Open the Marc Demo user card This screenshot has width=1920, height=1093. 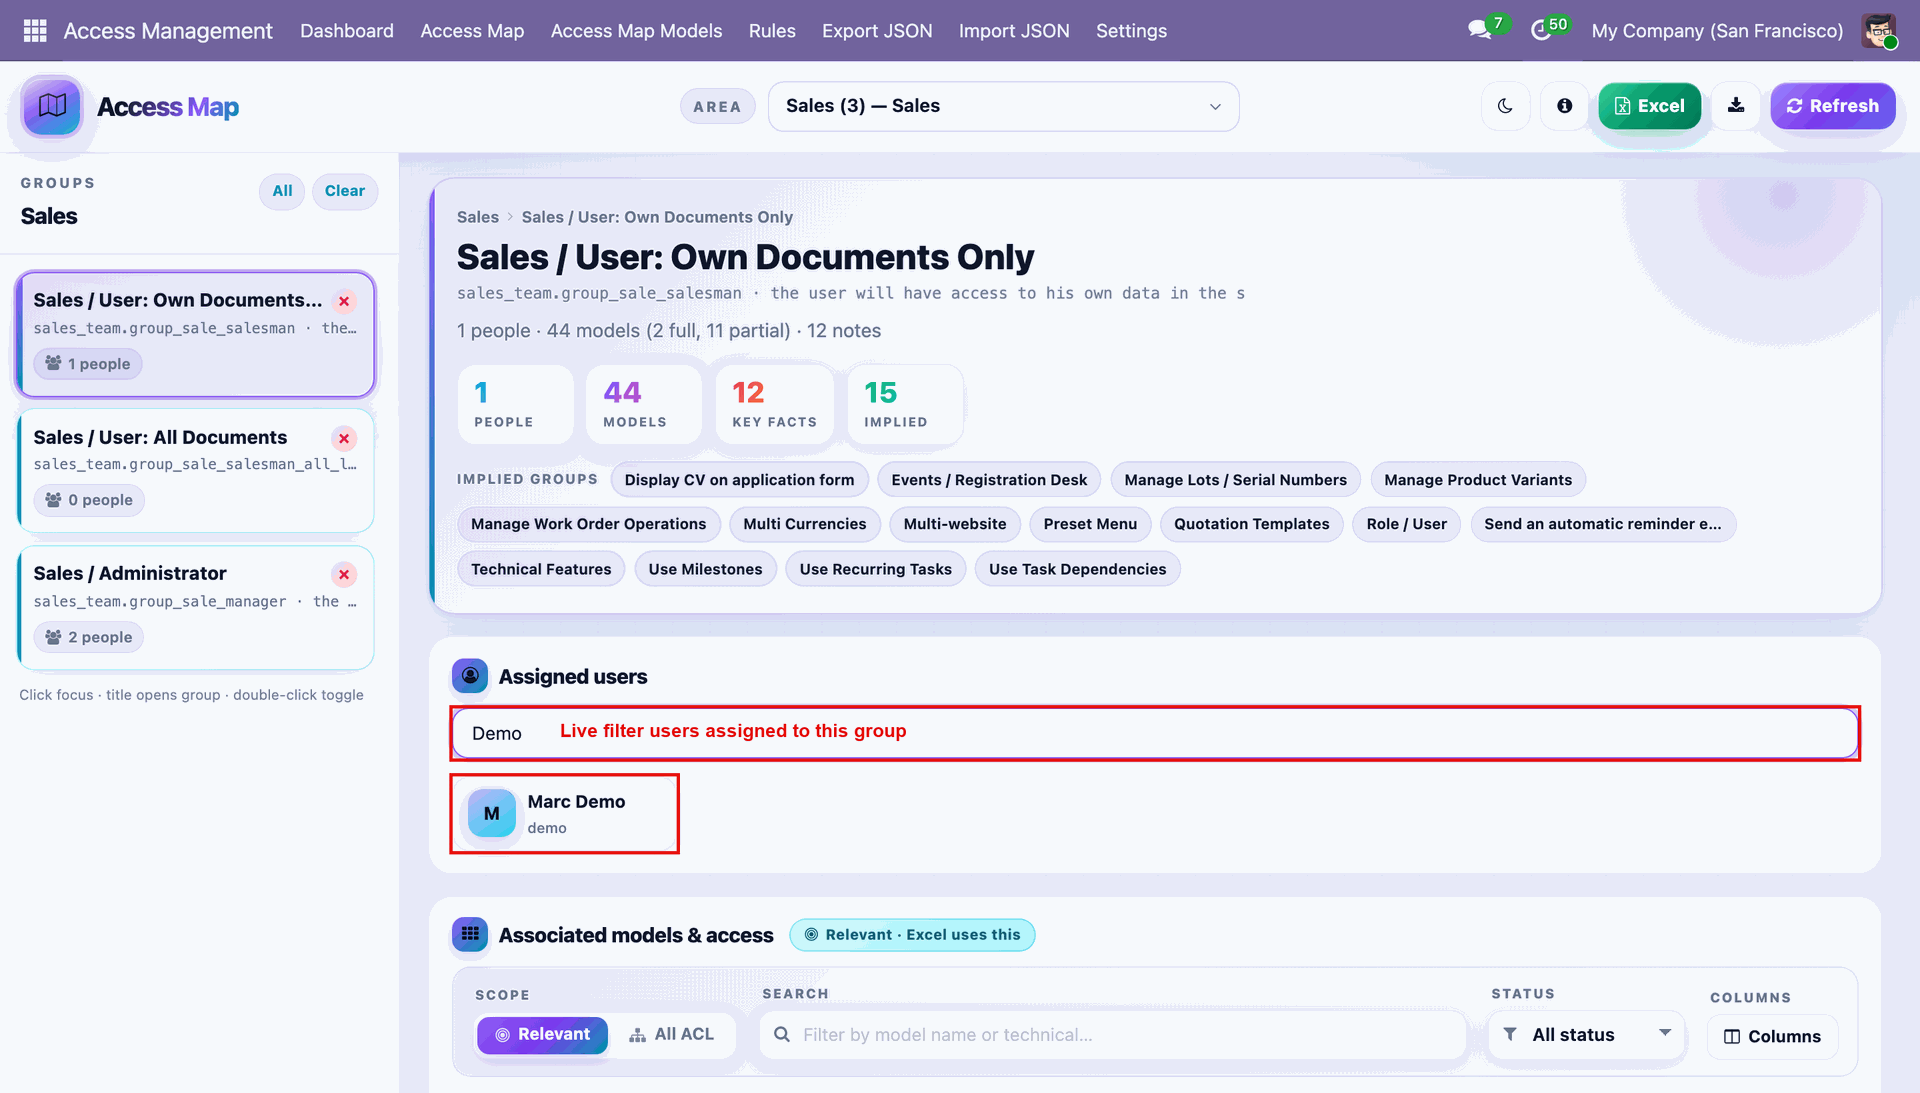pos(565,813)
